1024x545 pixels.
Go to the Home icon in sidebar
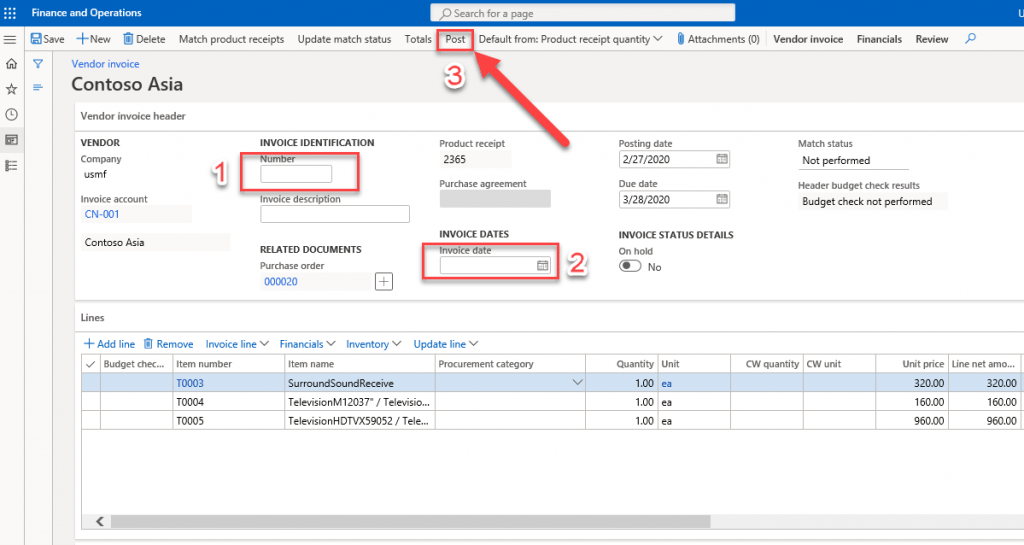(11, 64)
